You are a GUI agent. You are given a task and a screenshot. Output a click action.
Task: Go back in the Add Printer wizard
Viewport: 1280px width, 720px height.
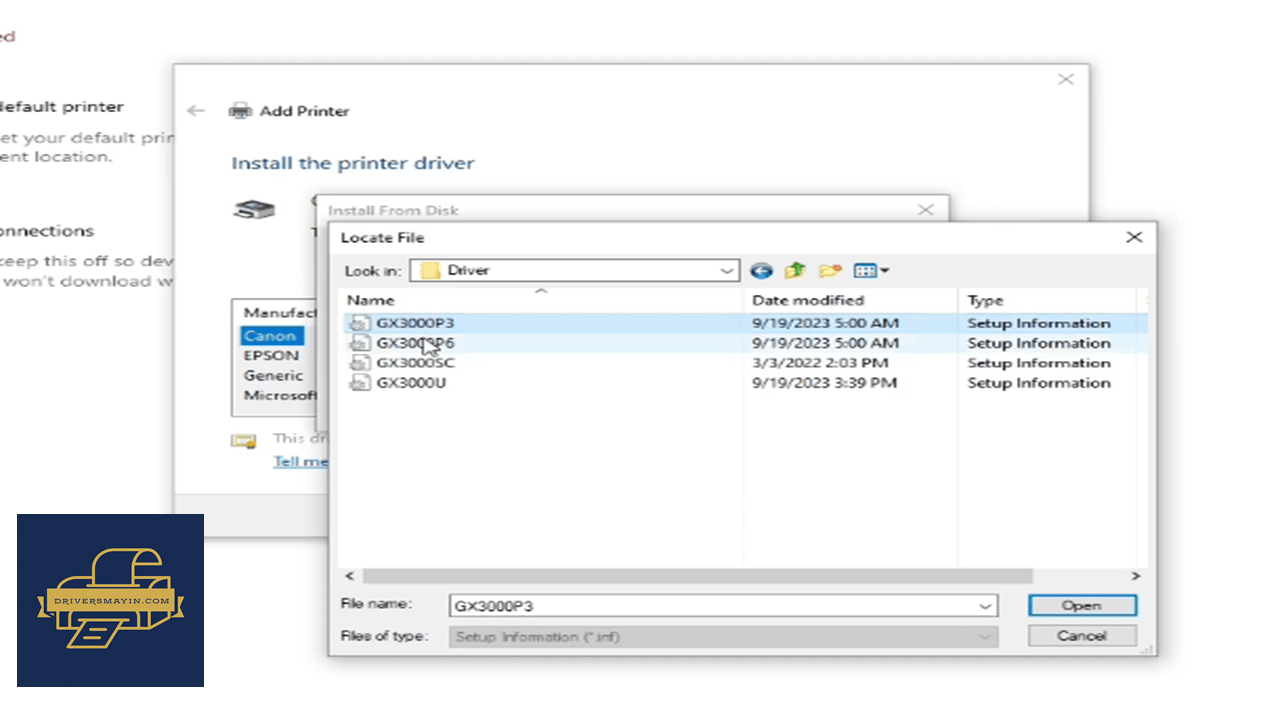pyautogui.click(x=196, y=111)
